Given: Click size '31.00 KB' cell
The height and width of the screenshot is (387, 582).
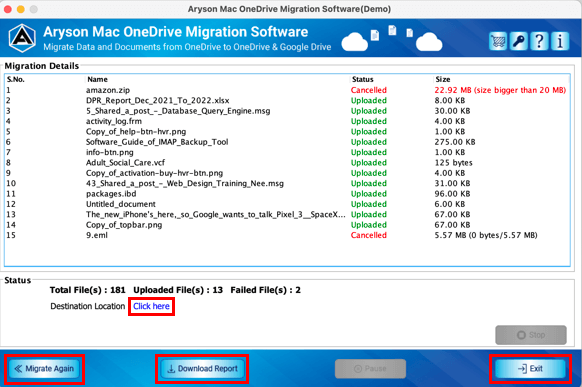Looking at the screenshot, I should (x=452, y=184).
